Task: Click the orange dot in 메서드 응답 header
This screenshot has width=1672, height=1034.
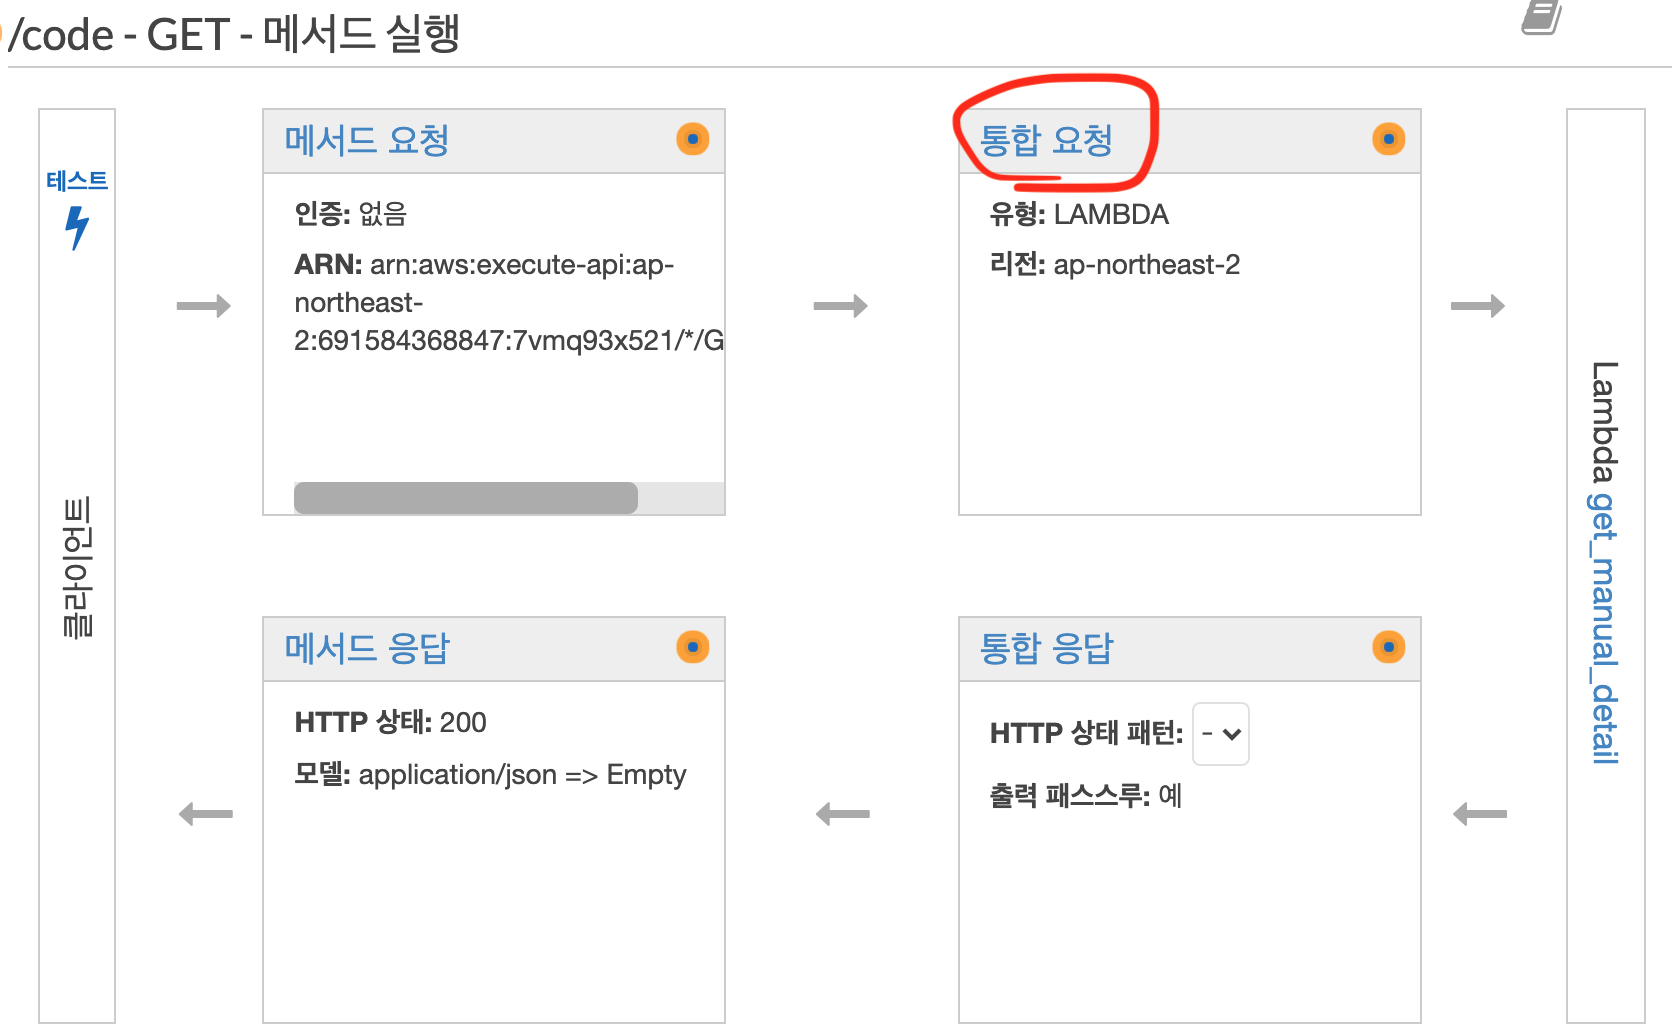Action: [692, 647]
